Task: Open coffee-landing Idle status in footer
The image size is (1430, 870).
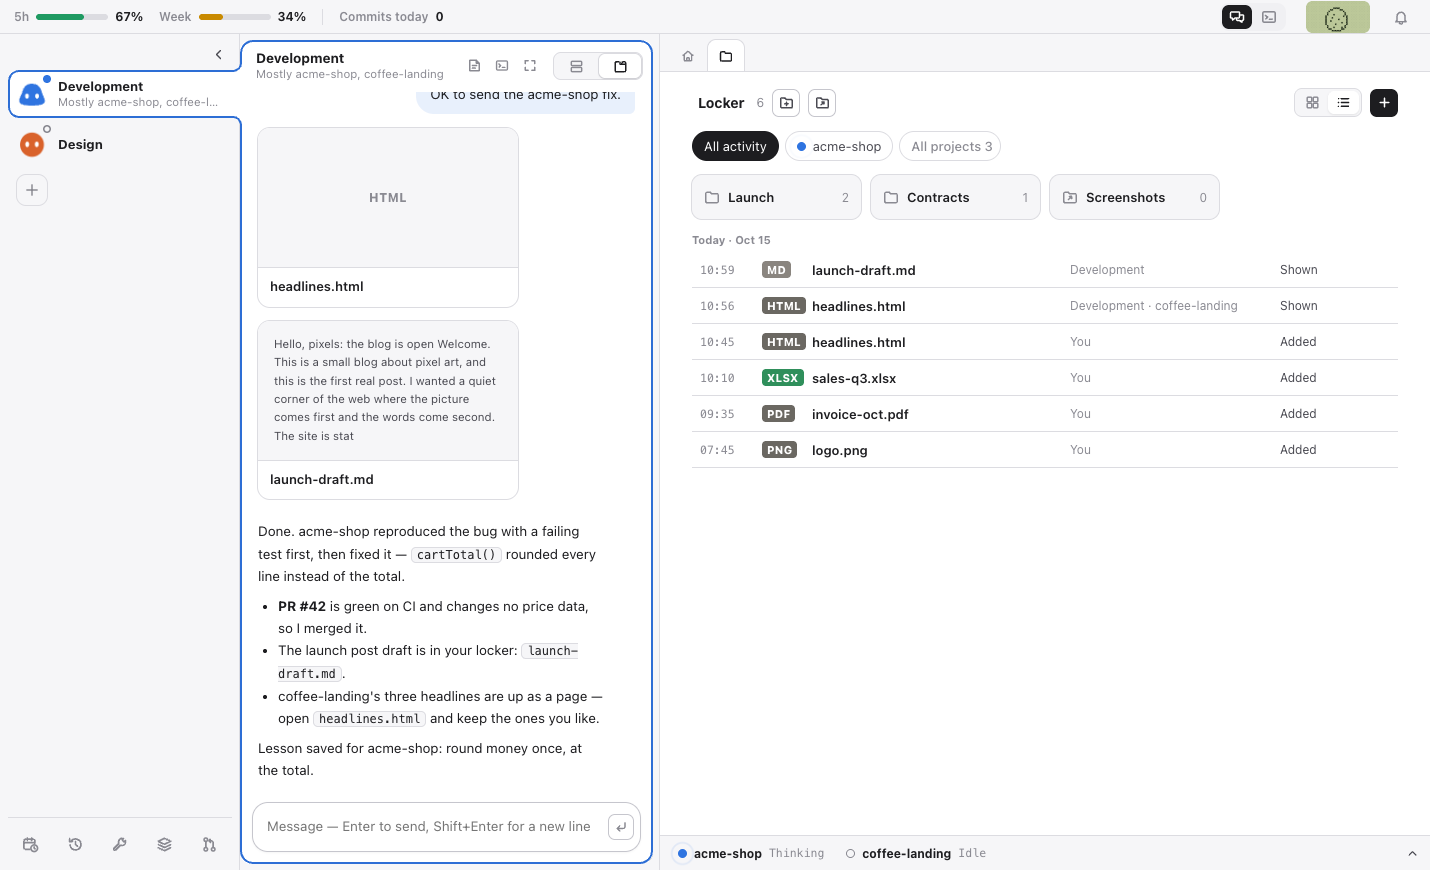Action: click(916, 854)
